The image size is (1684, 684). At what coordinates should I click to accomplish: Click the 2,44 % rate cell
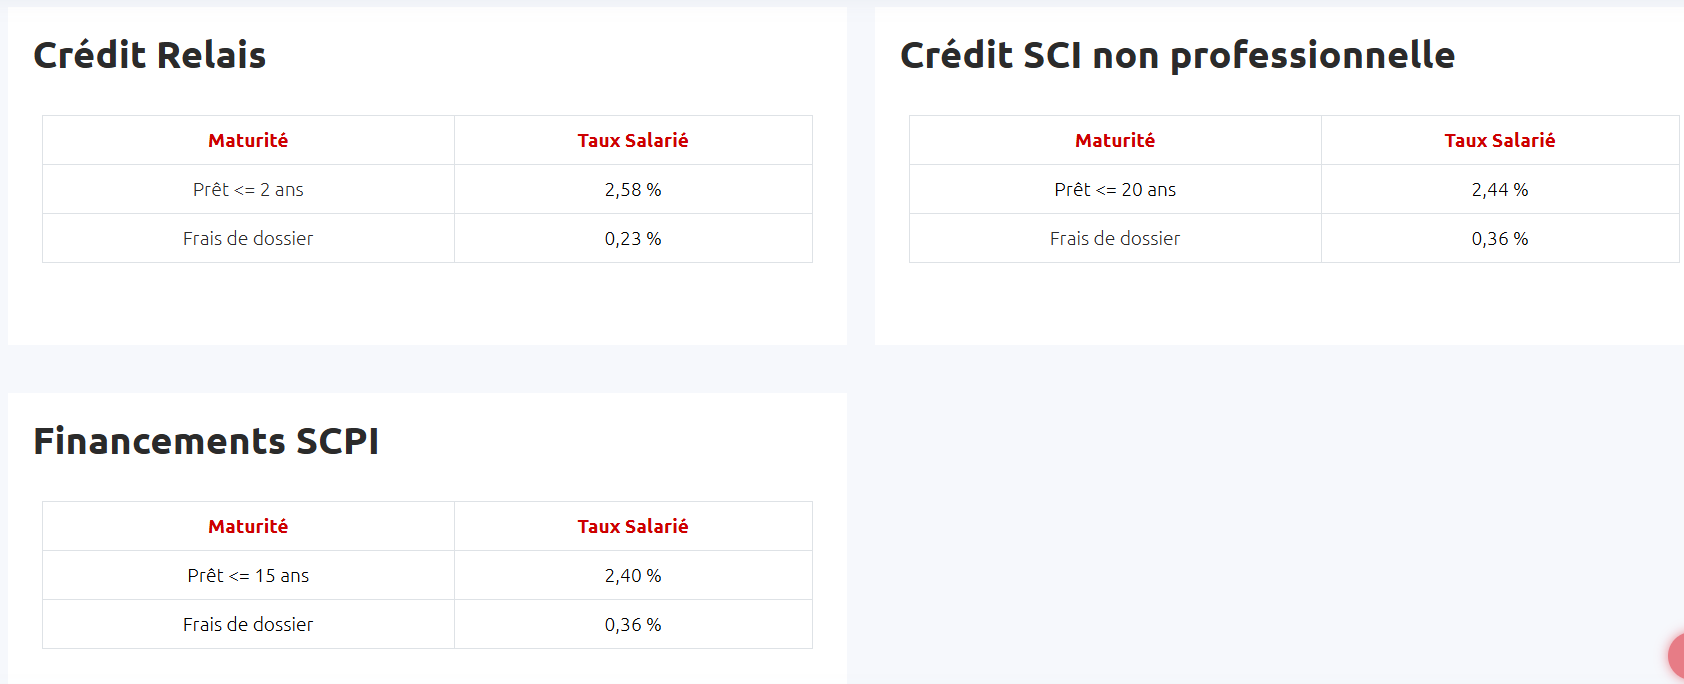(x=1500, y=190)
